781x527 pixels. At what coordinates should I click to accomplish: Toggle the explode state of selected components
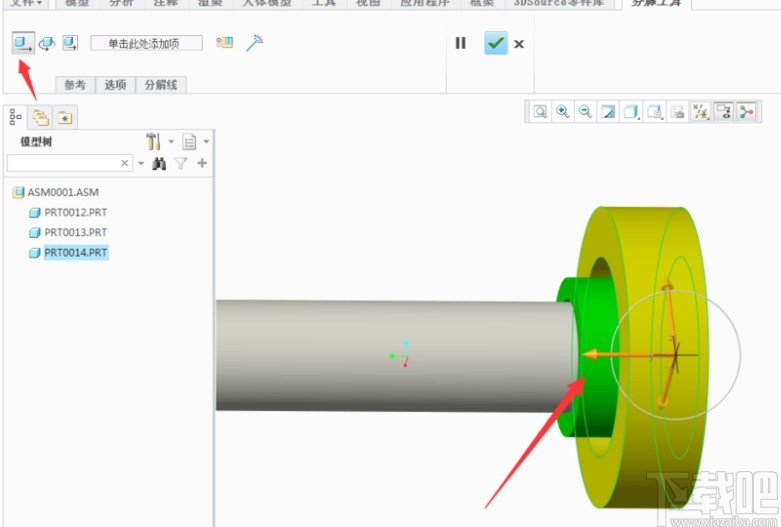click(225, 43)
